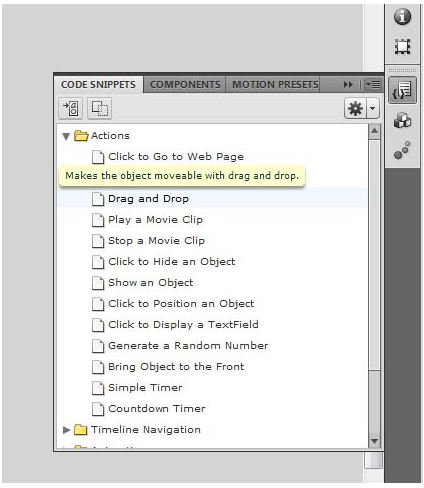Select Generate a Random Number snippet
This screenshot has height=488, width=424.
(188, 346)
